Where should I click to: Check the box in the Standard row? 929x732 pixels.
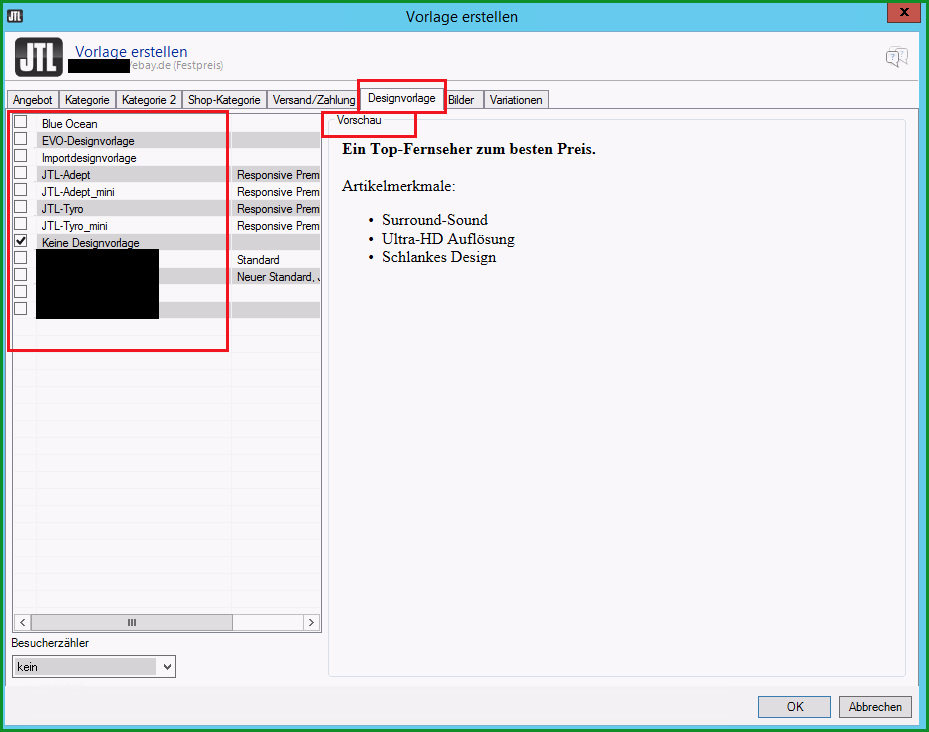coord(21,258)
